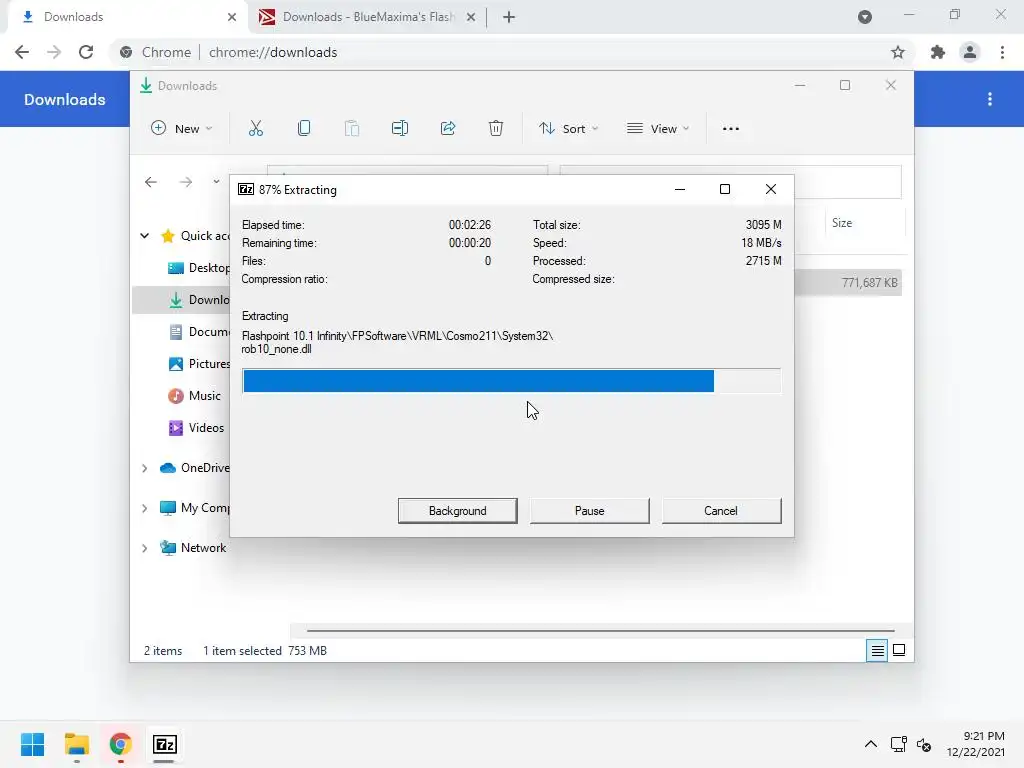The width and height of the screenshot is (1024, 768).
Task: Open Downloads page more actions menu
Action: 990,99
